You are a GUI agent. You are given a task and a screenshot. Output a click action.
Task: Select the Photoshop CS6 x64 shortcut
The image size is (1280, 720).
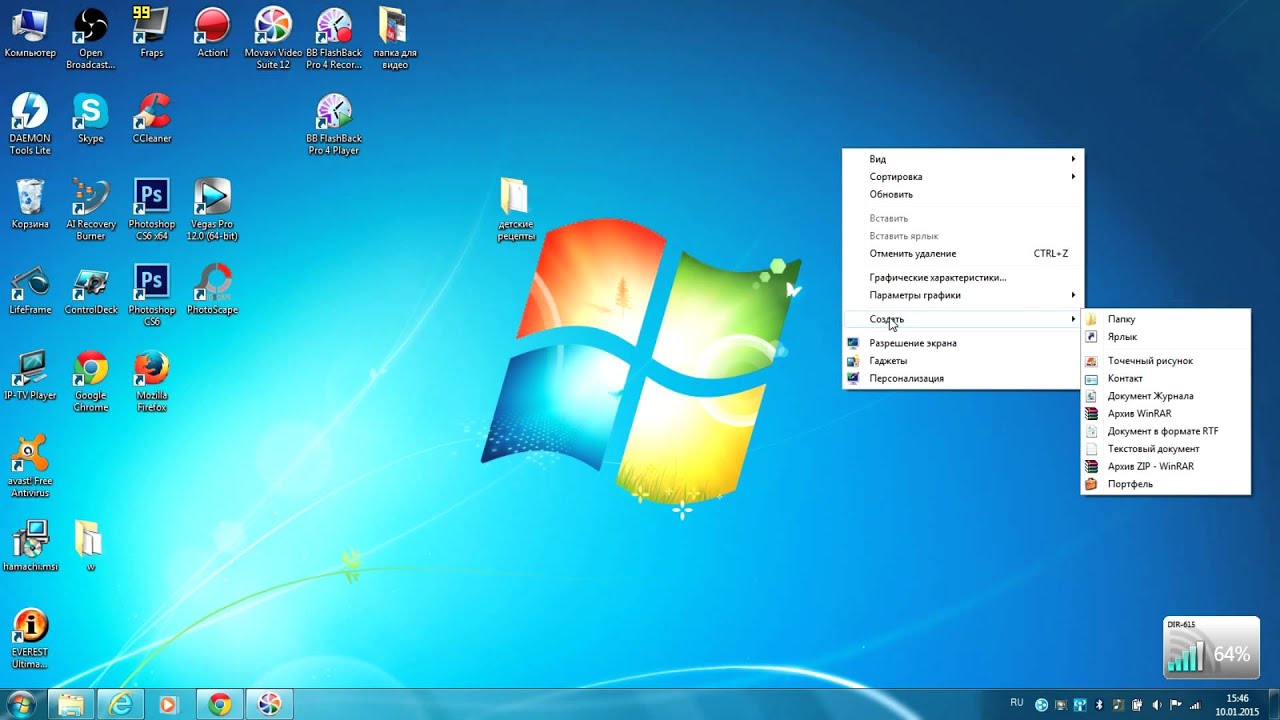click(152, 210)
